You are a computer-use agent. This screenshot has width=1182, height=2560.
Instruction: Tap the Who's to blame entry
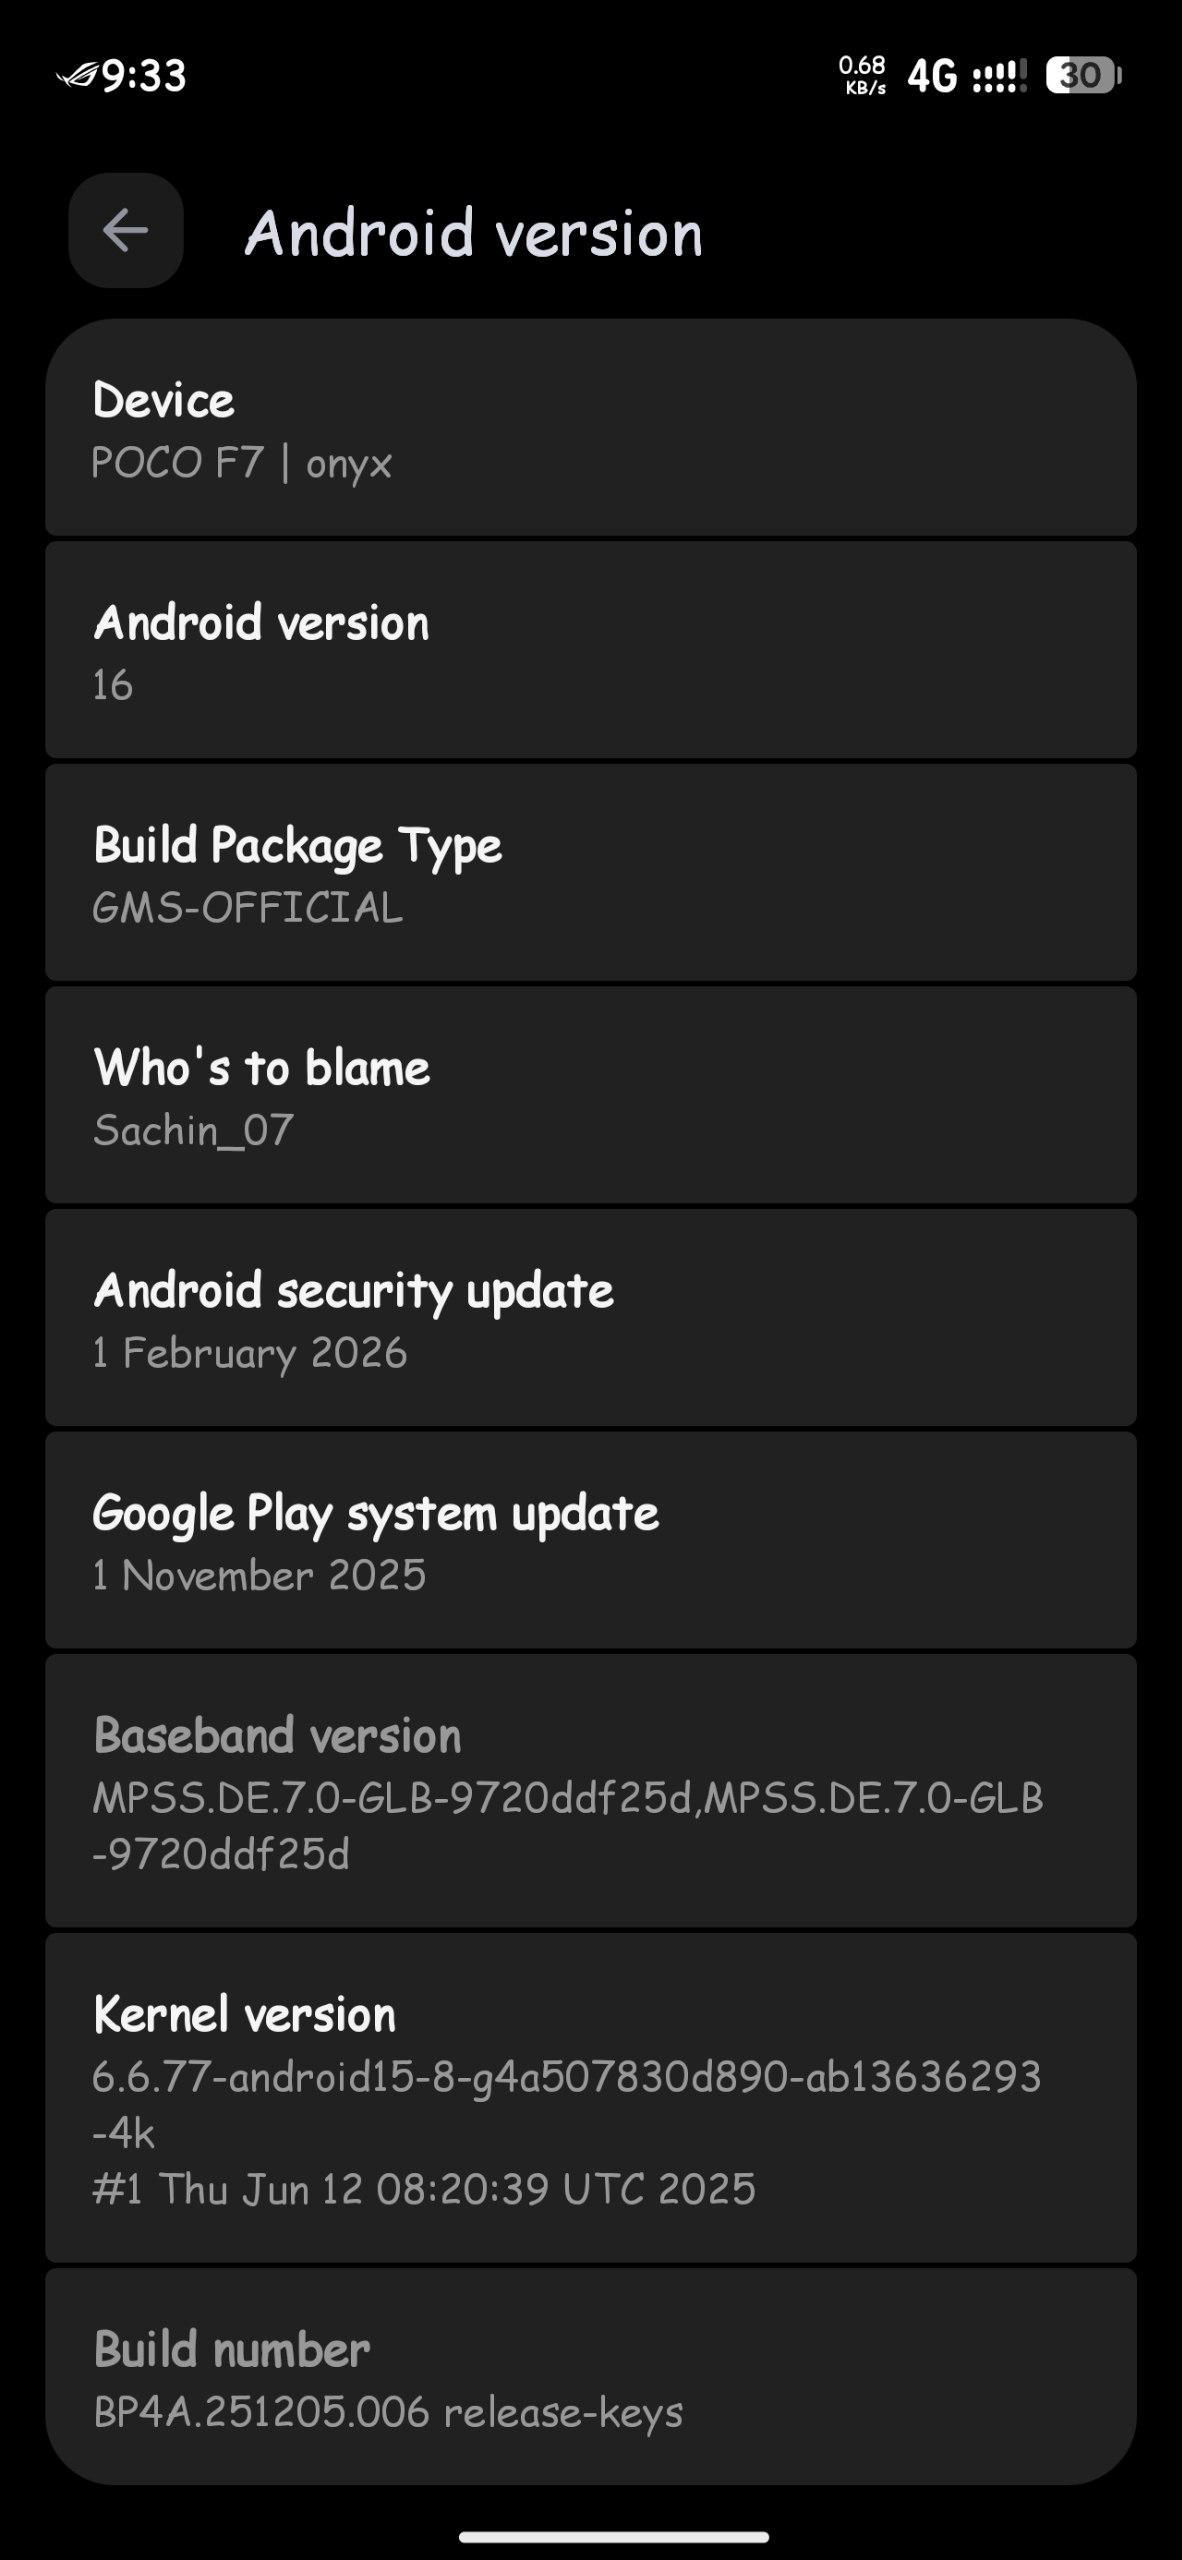pos(590,1097)
